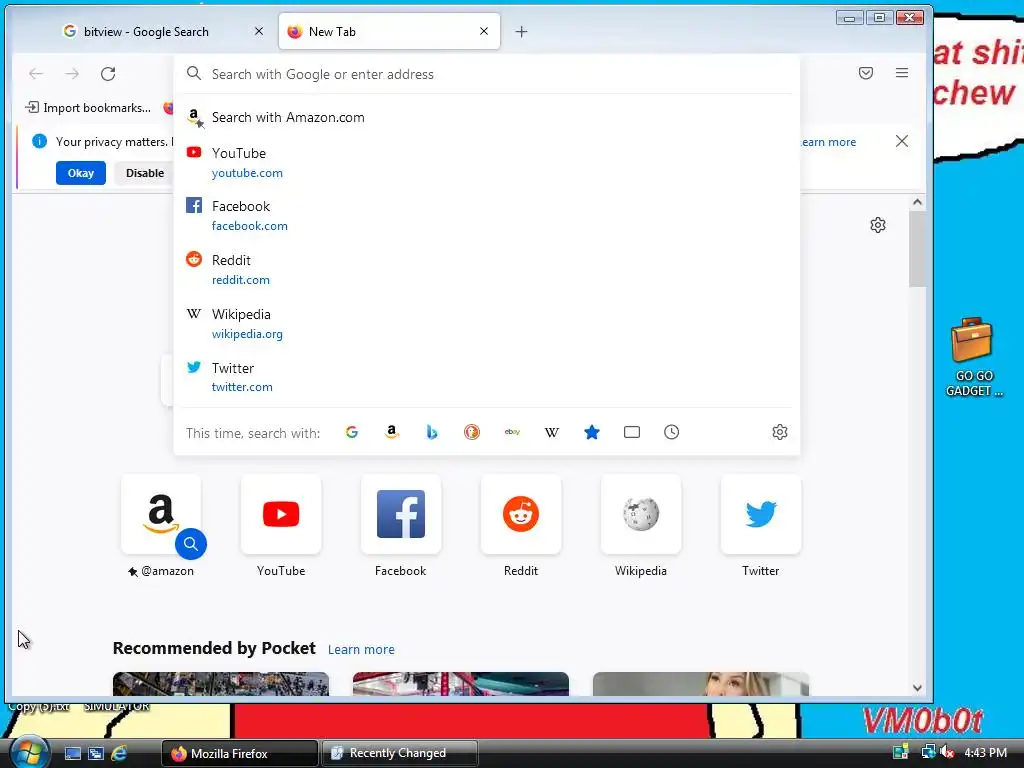Open new tab personalize gear icon

(878, 225)
